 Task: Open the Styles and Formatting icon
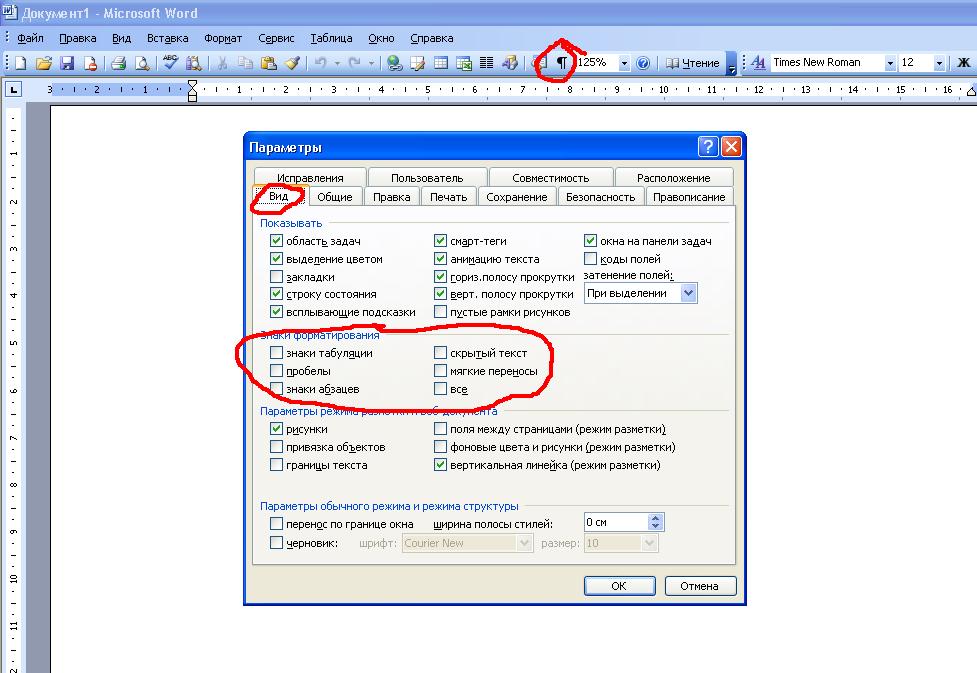(x=758, y=63)
